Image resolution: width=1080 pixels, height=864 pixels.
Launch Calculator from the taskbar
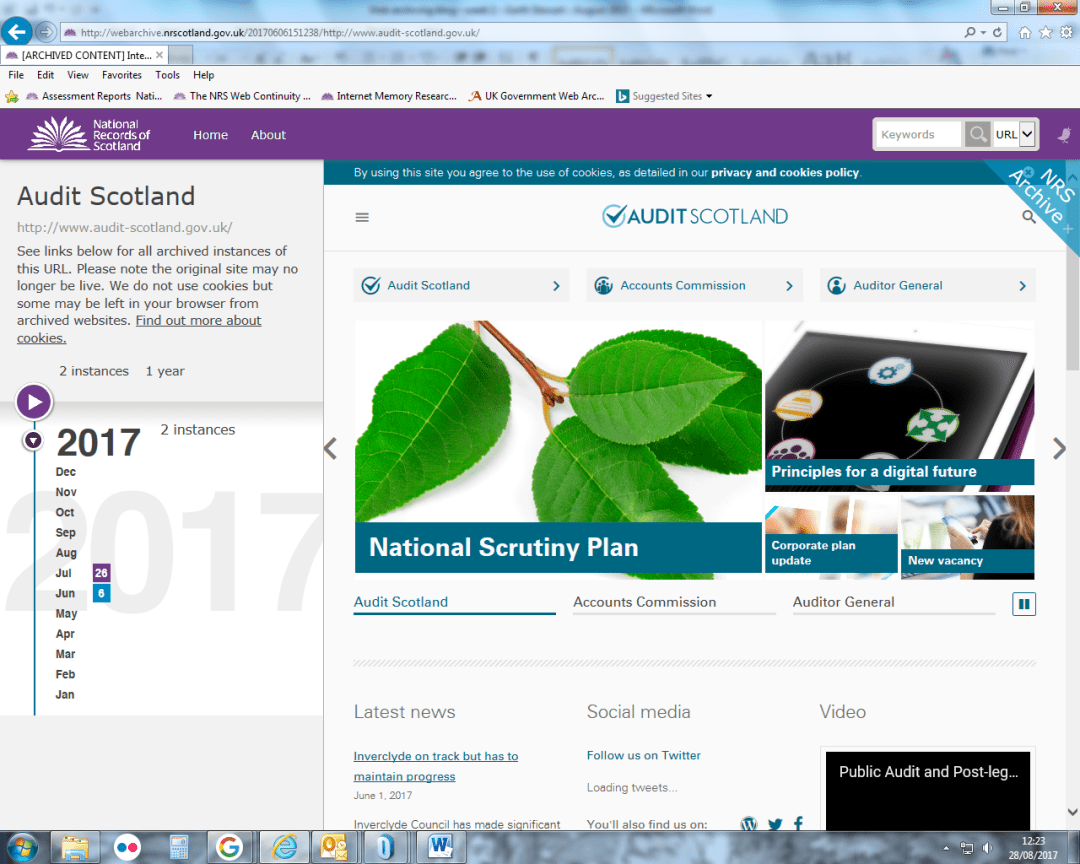[178, 848]
